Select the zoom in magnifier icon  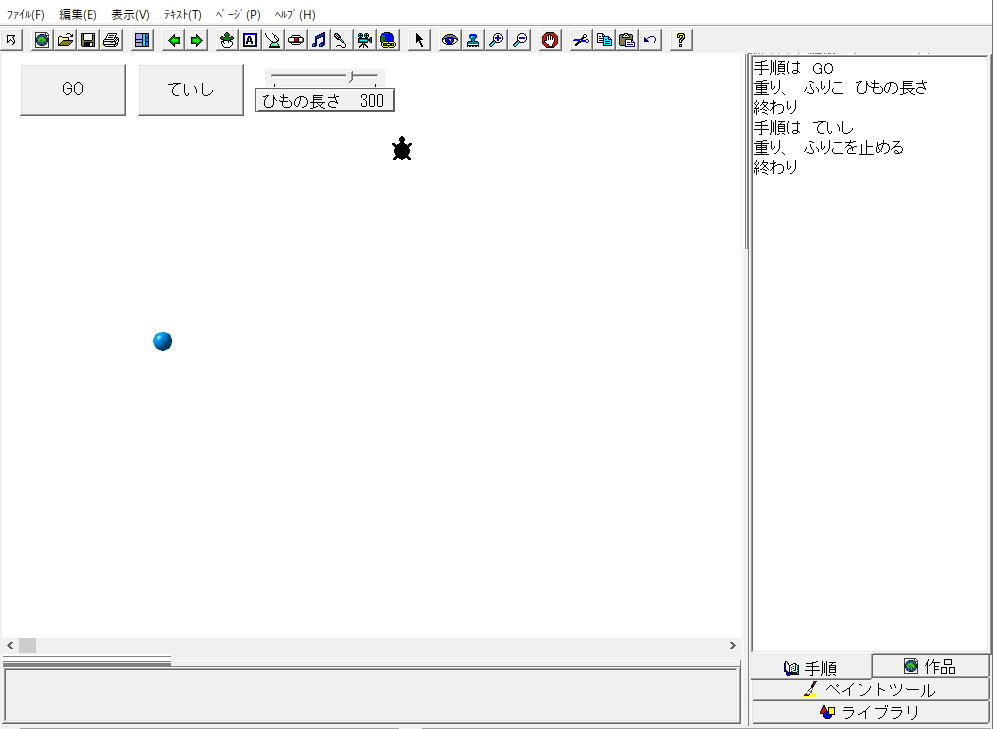(x=496, y=40)
